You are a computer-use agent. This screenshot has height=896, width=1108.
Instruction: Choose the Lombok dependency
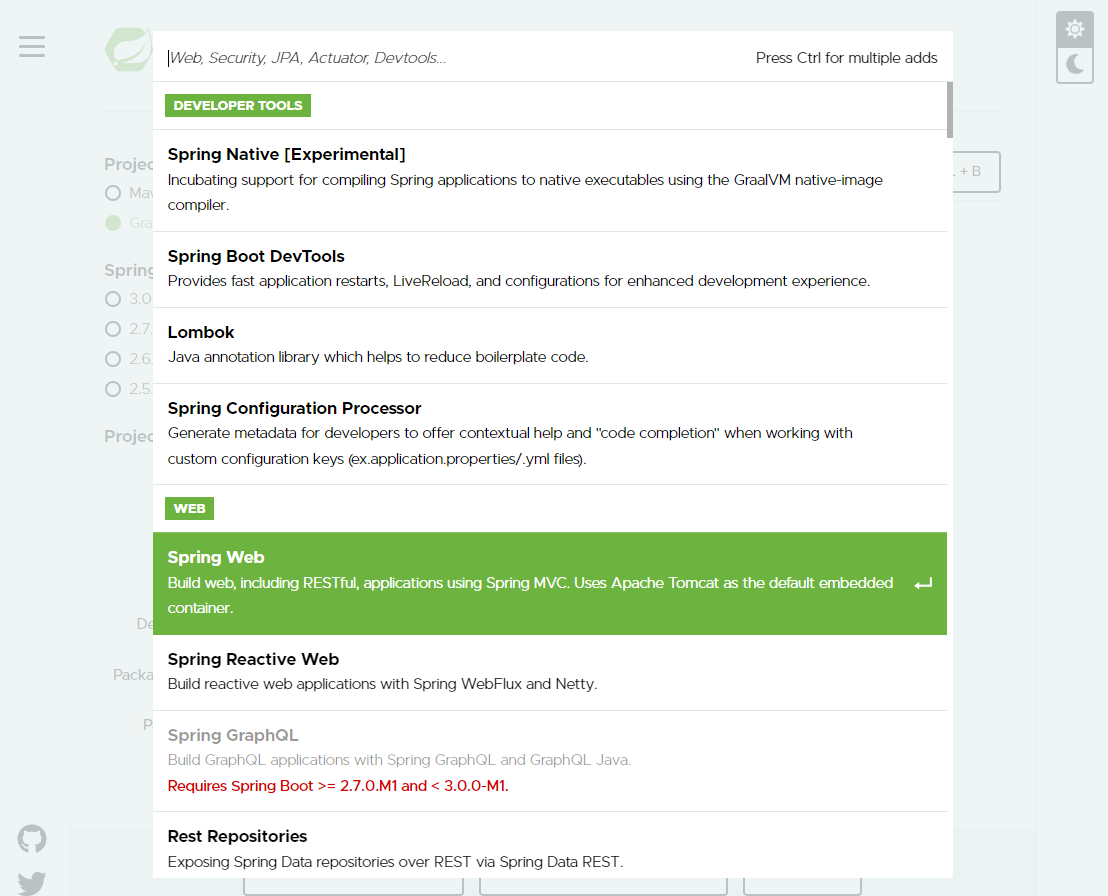pyautogui.click(x=550, y=346)
